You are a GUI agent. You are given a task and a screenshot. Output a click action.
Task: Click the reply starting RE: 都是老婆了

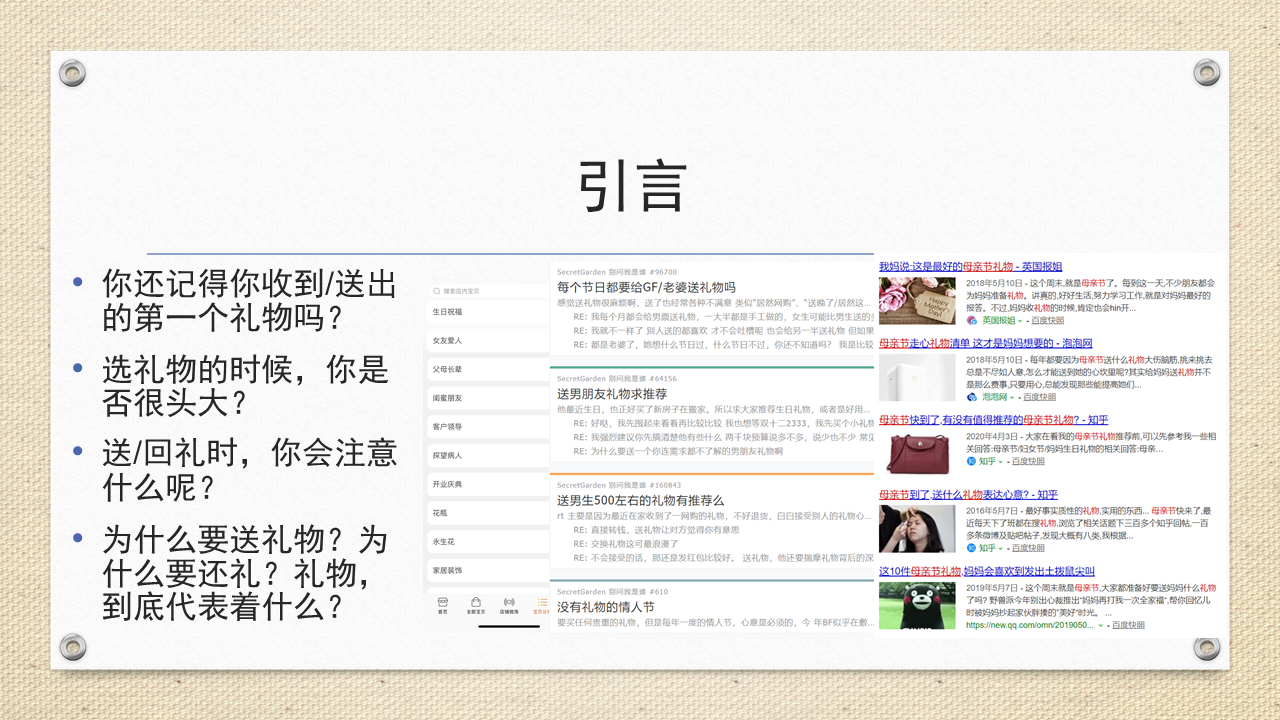723,345
